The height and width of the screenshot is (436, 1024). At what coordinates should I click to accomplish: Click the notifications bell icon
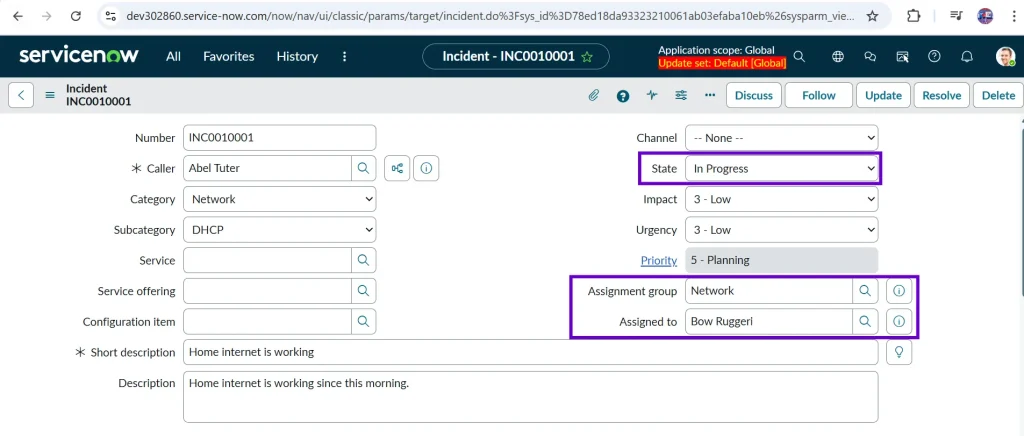[x=967, y=57]
